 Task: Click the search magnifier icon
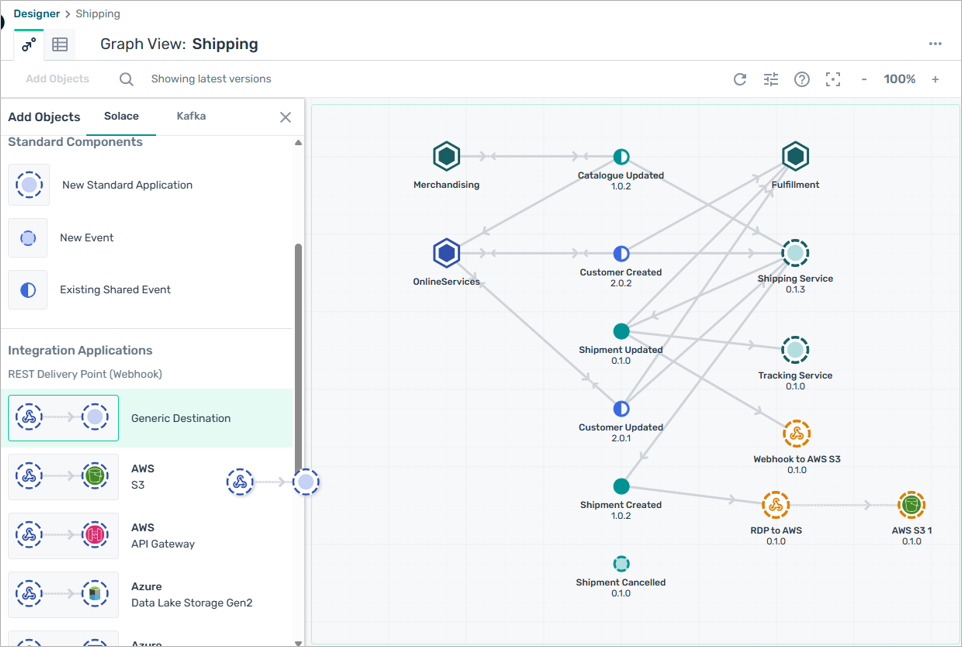point(126,79)
